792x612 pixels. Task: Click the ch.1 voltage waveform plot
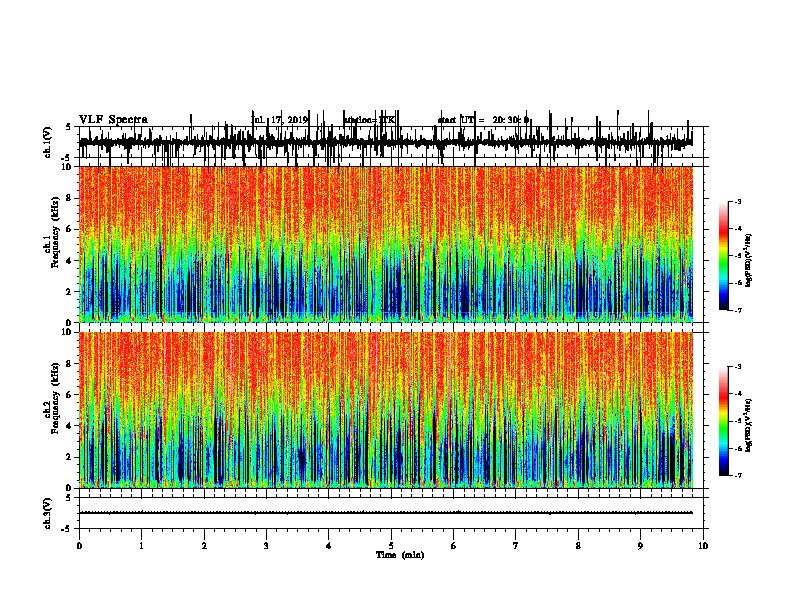tap(386, 142)
